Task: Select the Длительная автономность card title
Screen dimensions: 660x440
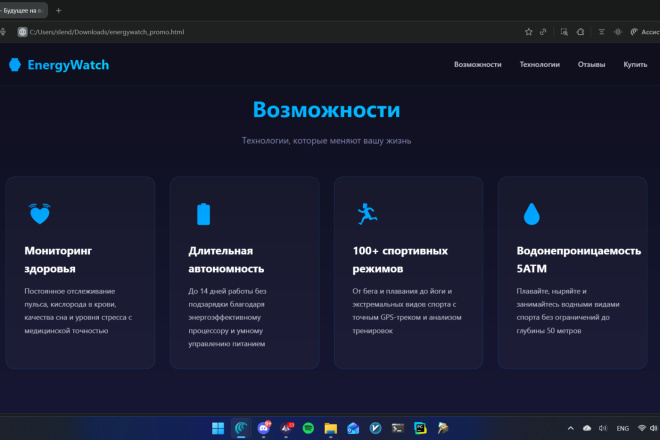Action: click(226, 260)
